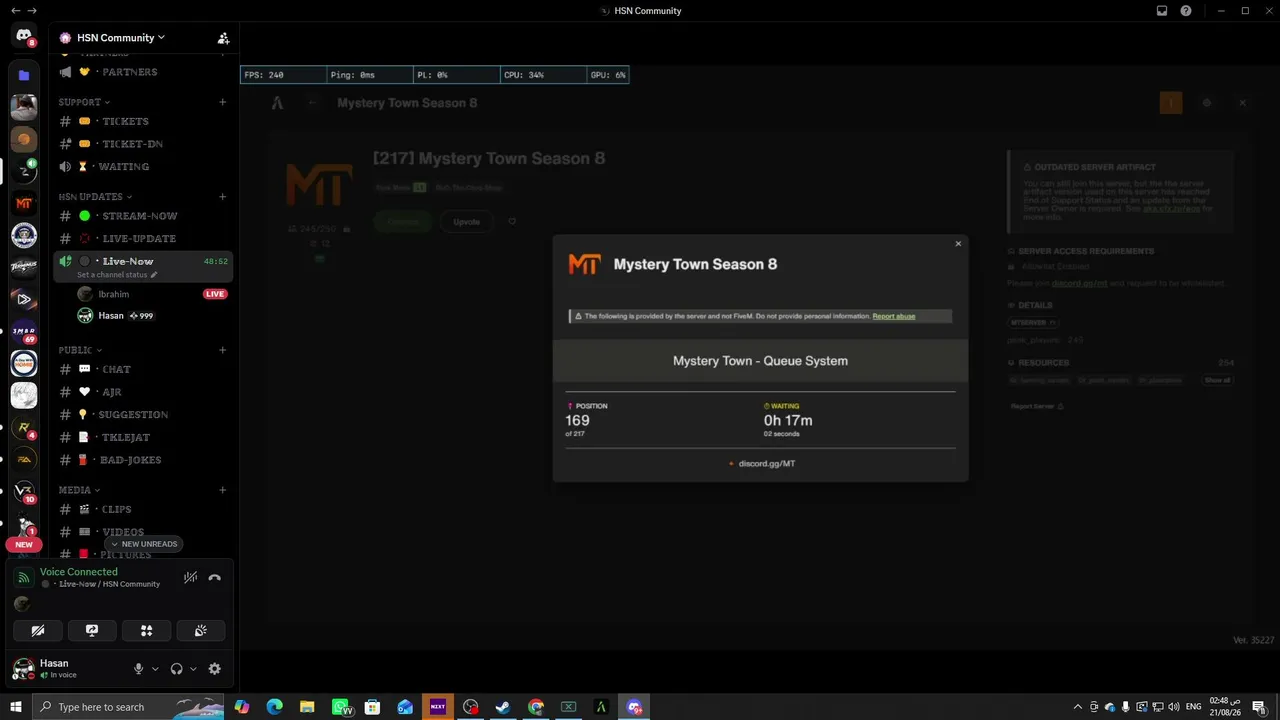Click the NEW servers unread badge
This screenshot has width=1280, height=720.
[24, 545]
